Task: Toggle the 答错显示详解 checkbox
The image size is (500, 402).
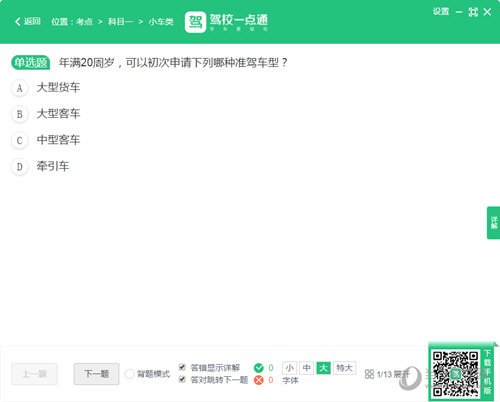Action: 182,367
